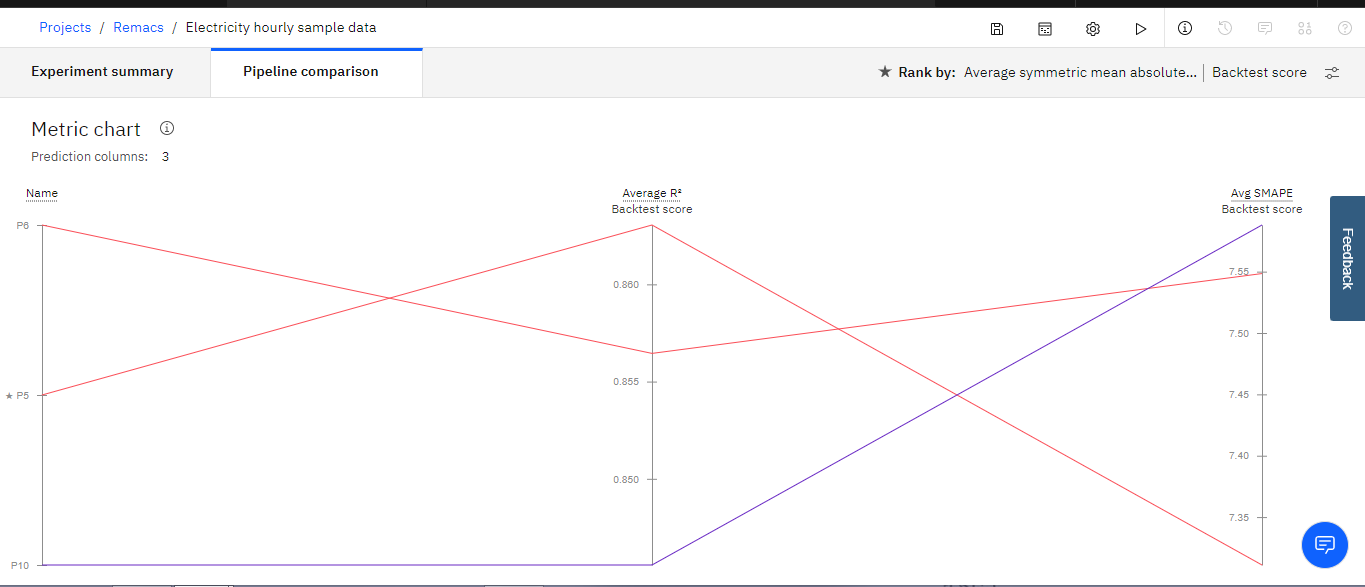Open the information panel icon in toolbar
This screenshot has height=587, width=1365.
click(x=1185, y=28)
